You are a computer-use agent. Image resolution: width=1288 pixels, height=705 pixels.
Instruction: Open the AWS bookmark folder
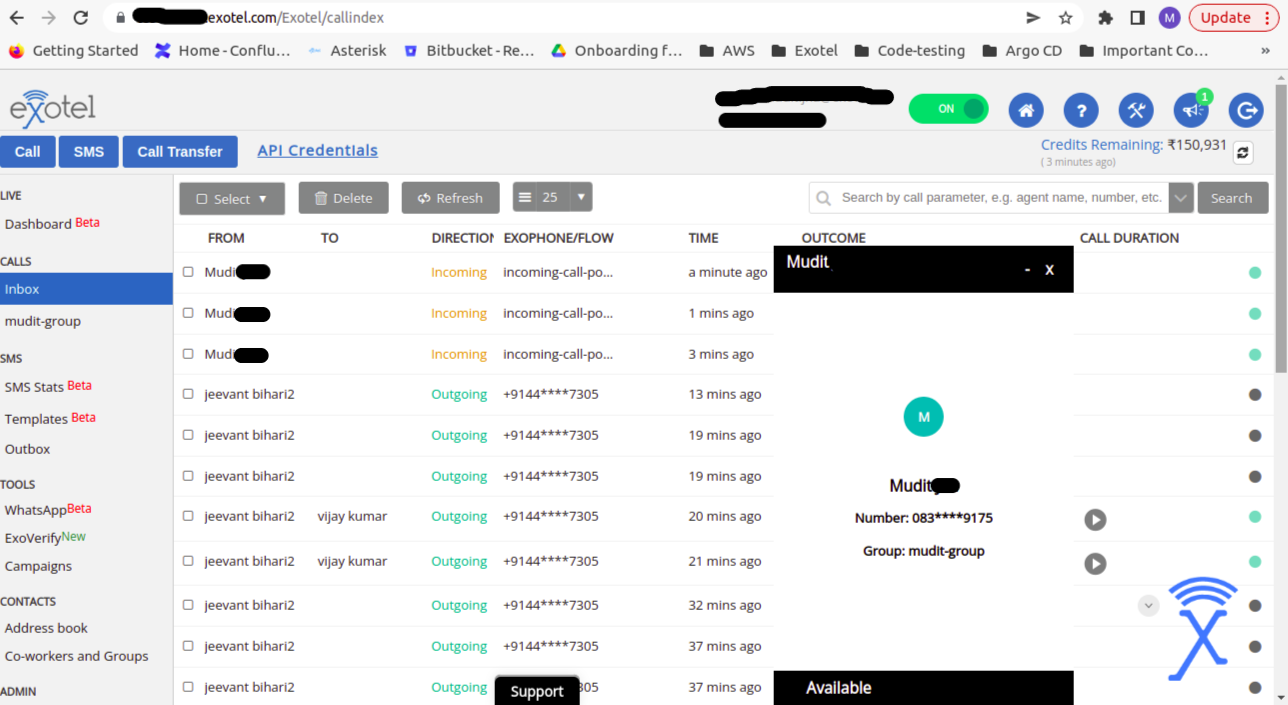point(727,51)
